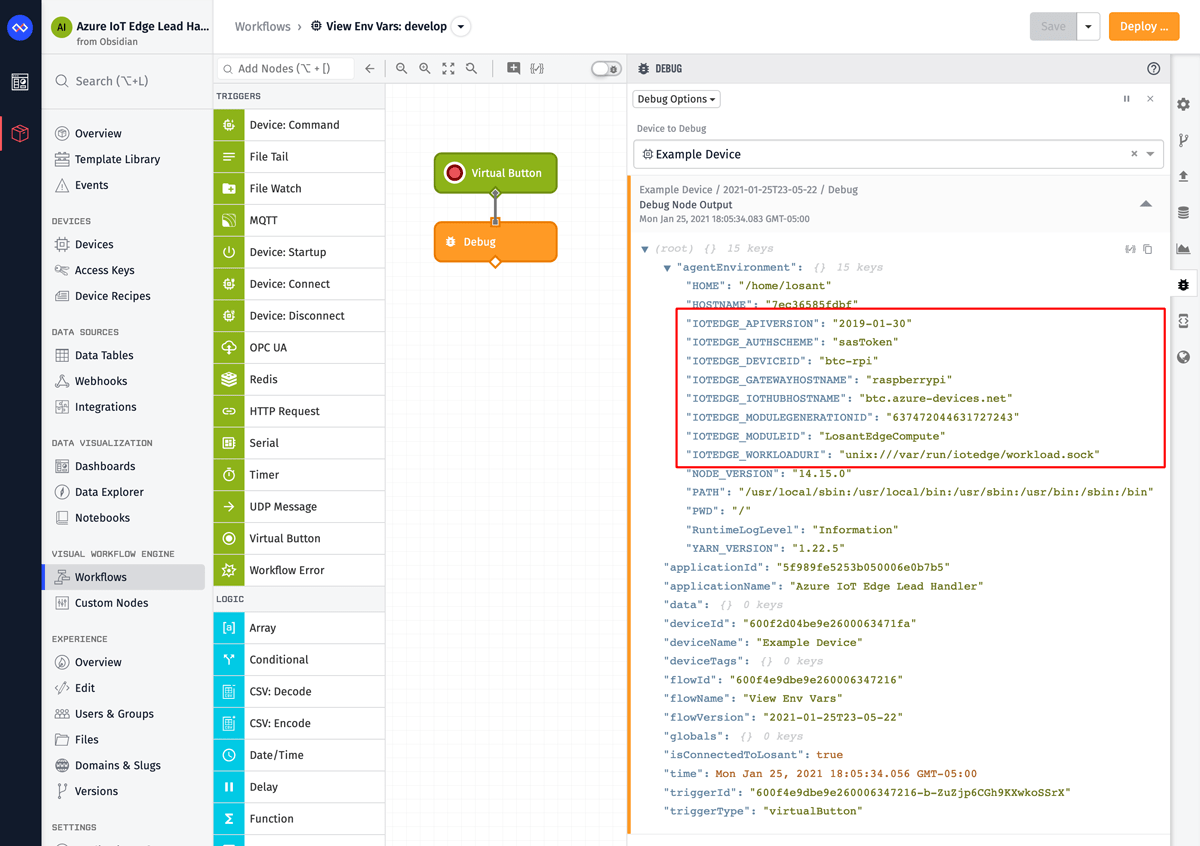Open the deploy upload icon tab
Viewport: 1200px width, 846px height.
[1184, 177]
